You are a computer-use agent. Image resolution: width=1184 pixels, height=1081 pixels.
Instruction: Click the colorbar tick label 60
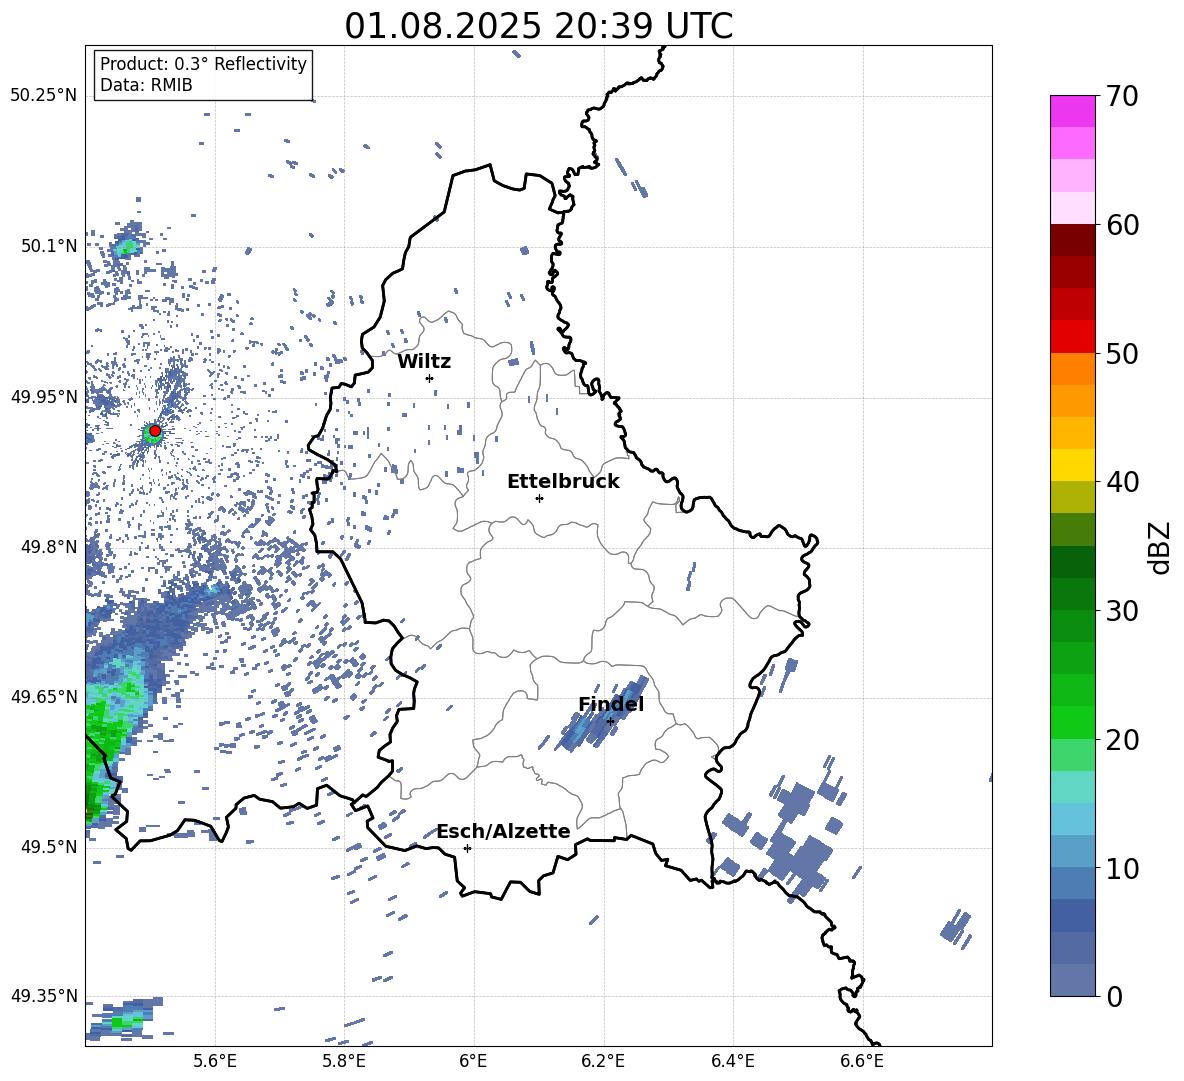[x=1123, y=225]
